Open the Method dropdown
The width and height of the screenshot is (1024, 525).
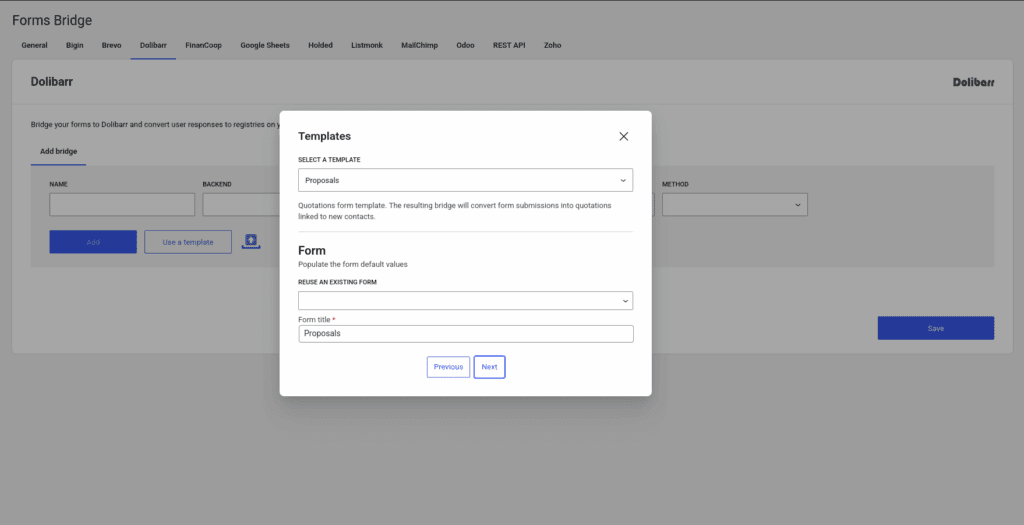735,204
